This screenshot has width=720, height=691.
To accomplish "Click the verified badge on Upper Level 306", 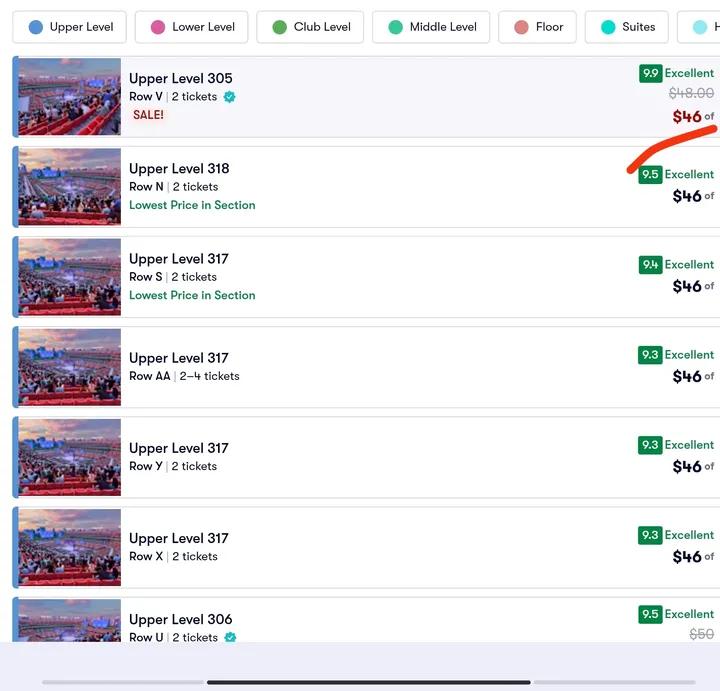I will (230, 637).
